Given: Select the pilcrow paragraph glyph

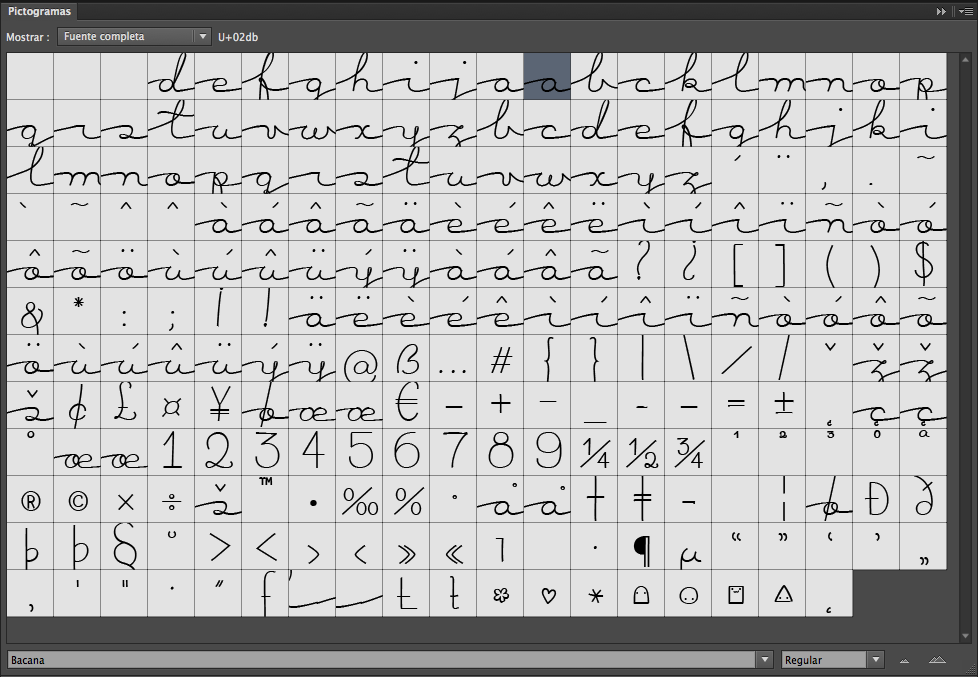Looking at the screenshot, I should pos(641,547).
